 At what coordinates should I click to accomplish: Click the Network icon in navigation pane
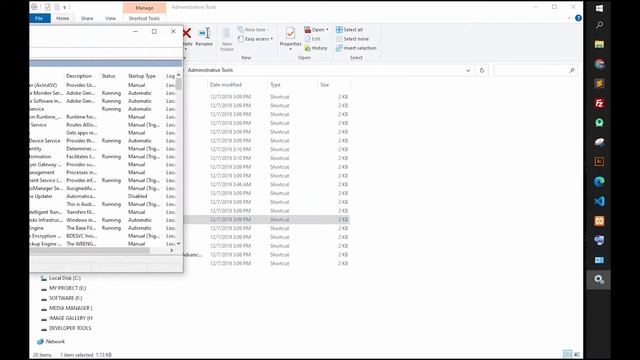pos(40,342)
